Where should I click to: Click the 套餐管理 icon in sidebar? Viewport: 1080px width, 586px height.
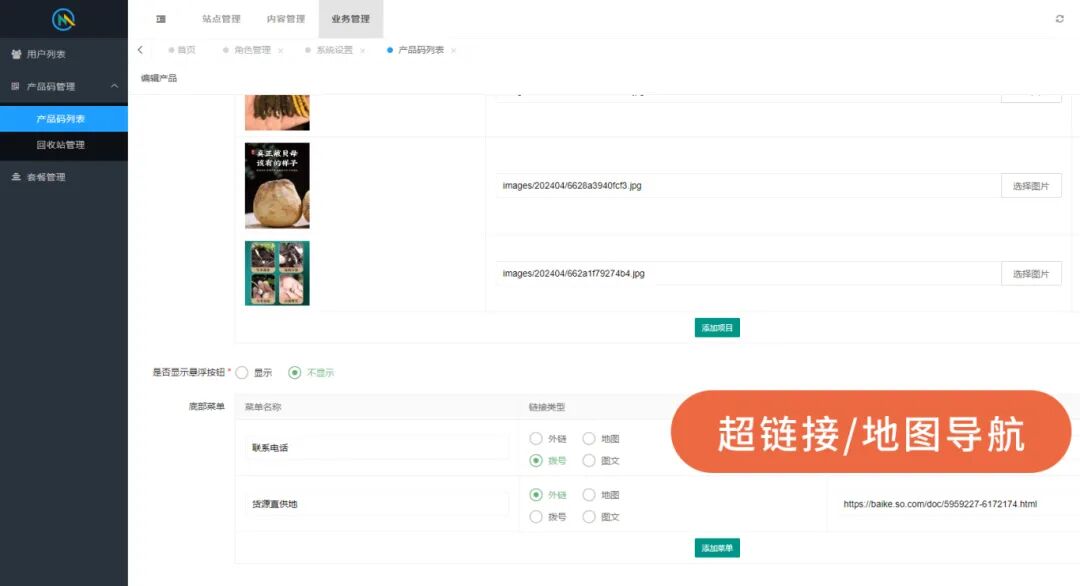coord(16,177)
